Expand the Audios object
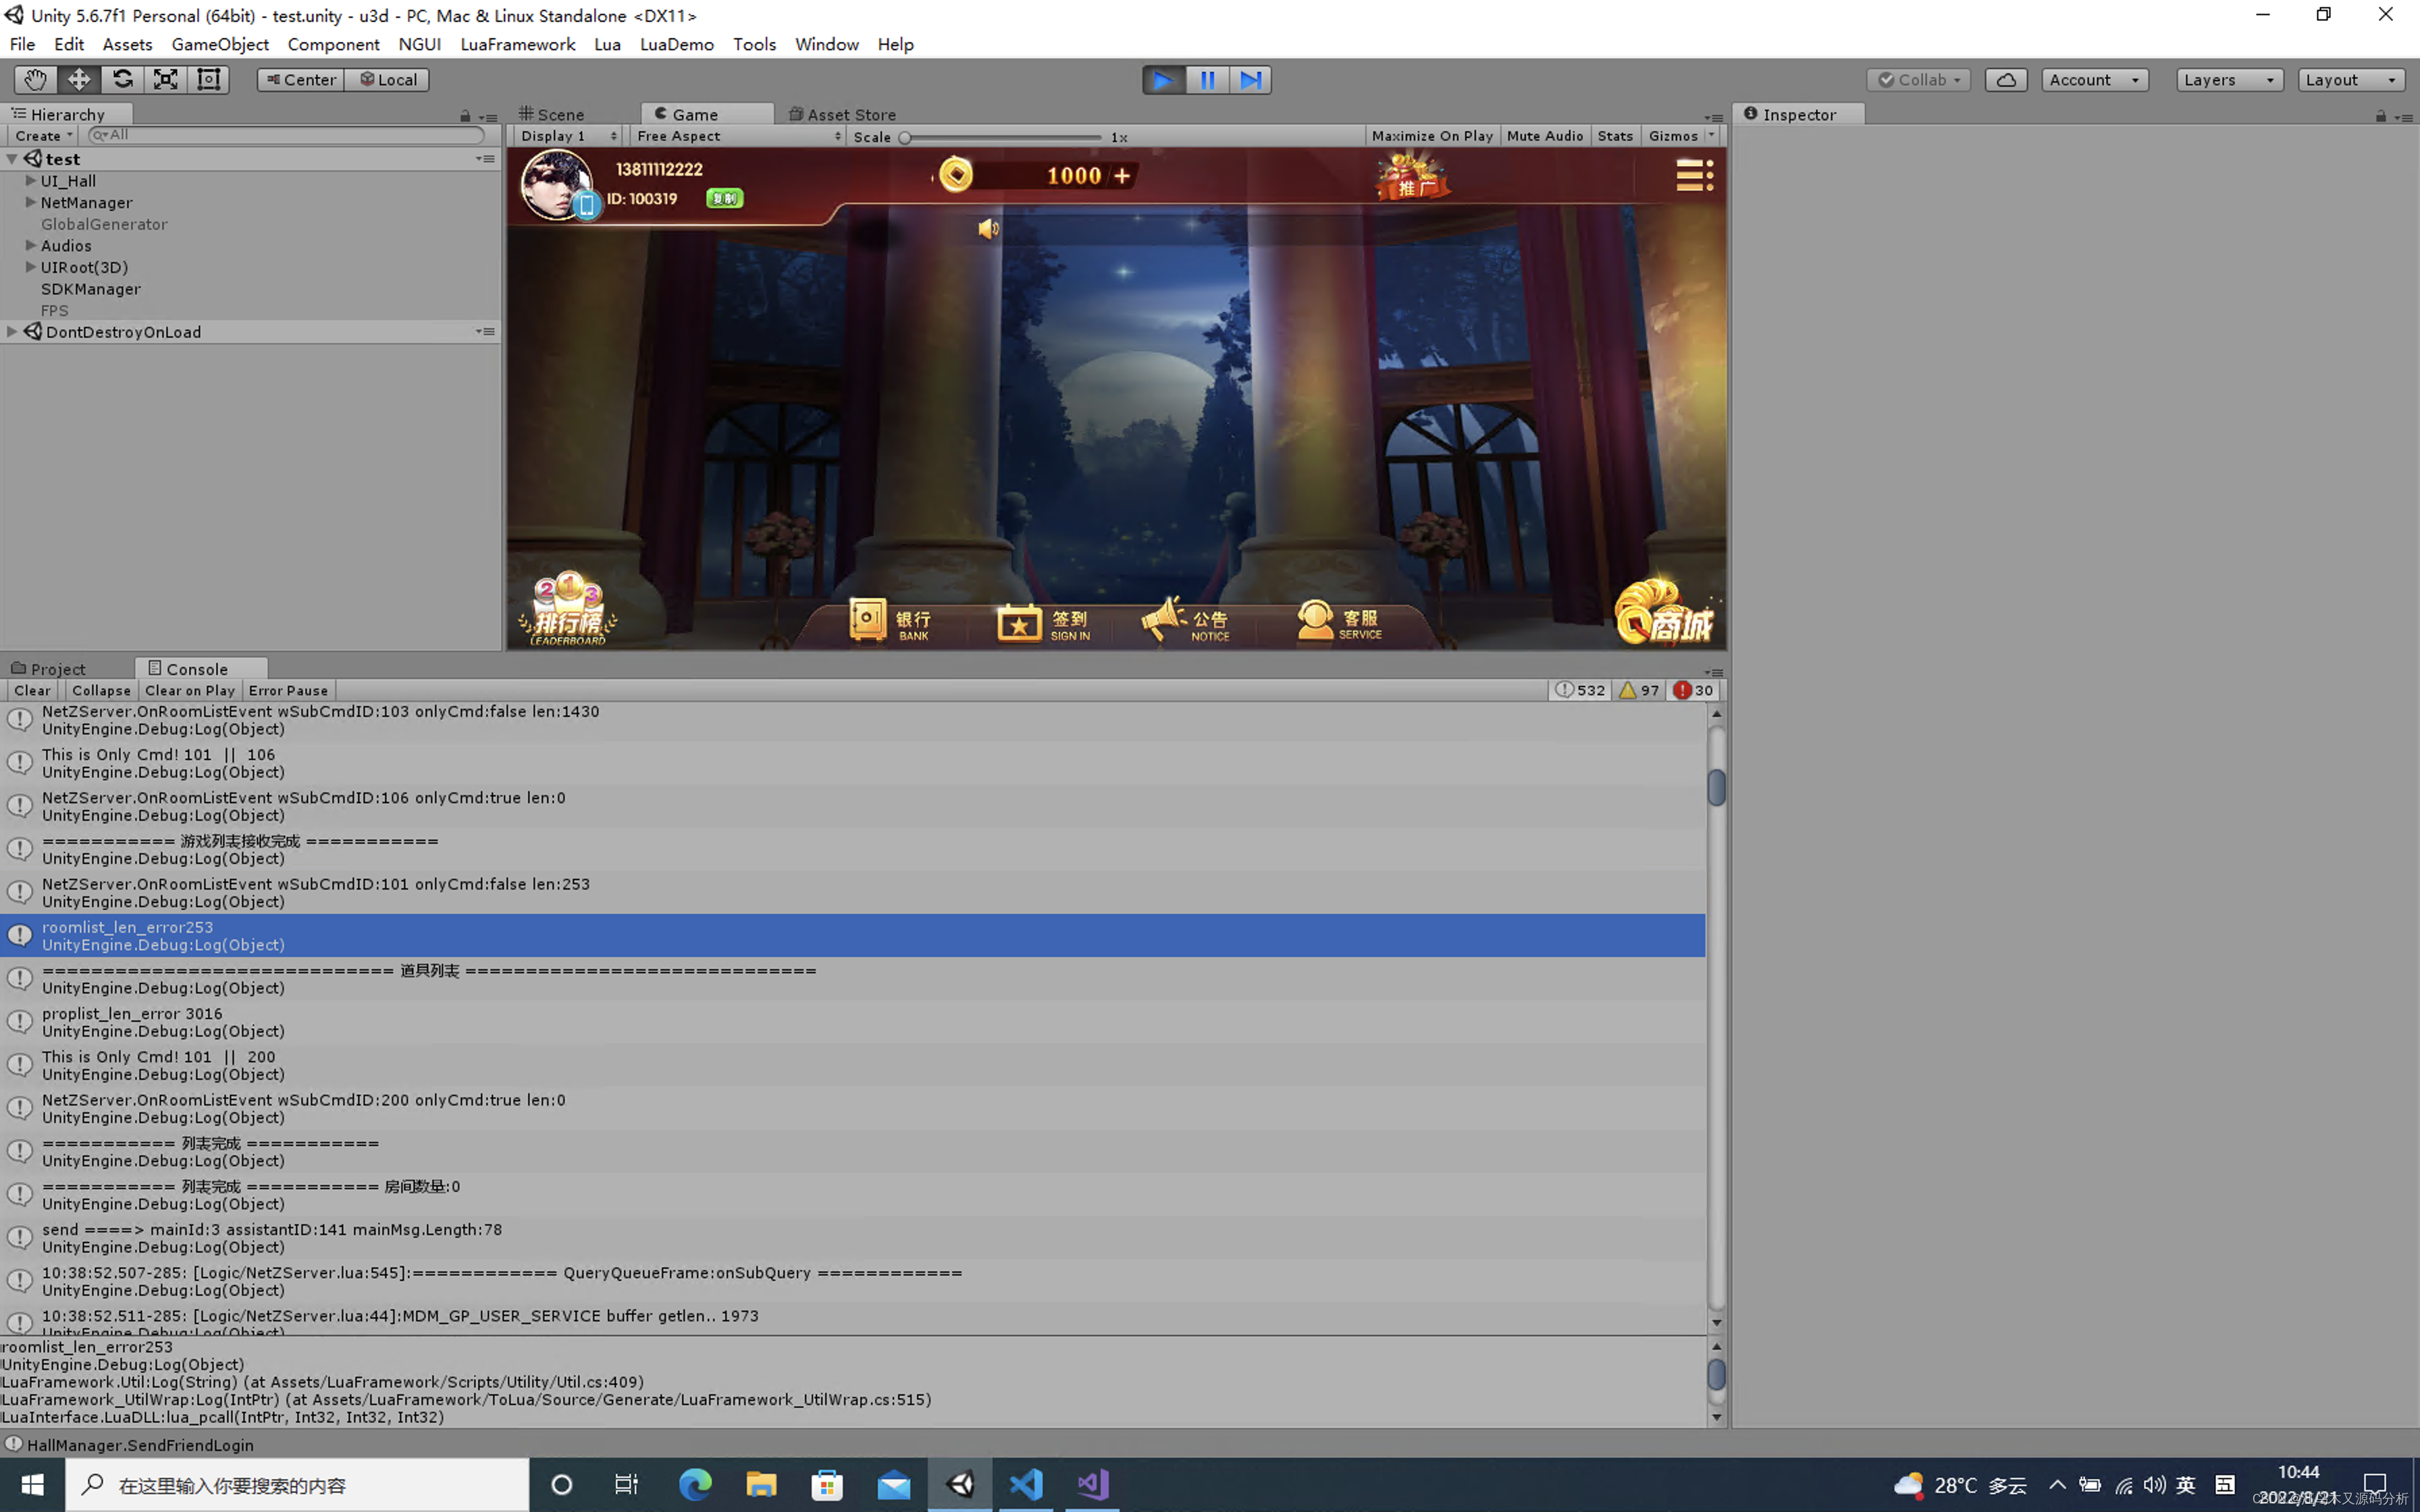 pos(31,245)
